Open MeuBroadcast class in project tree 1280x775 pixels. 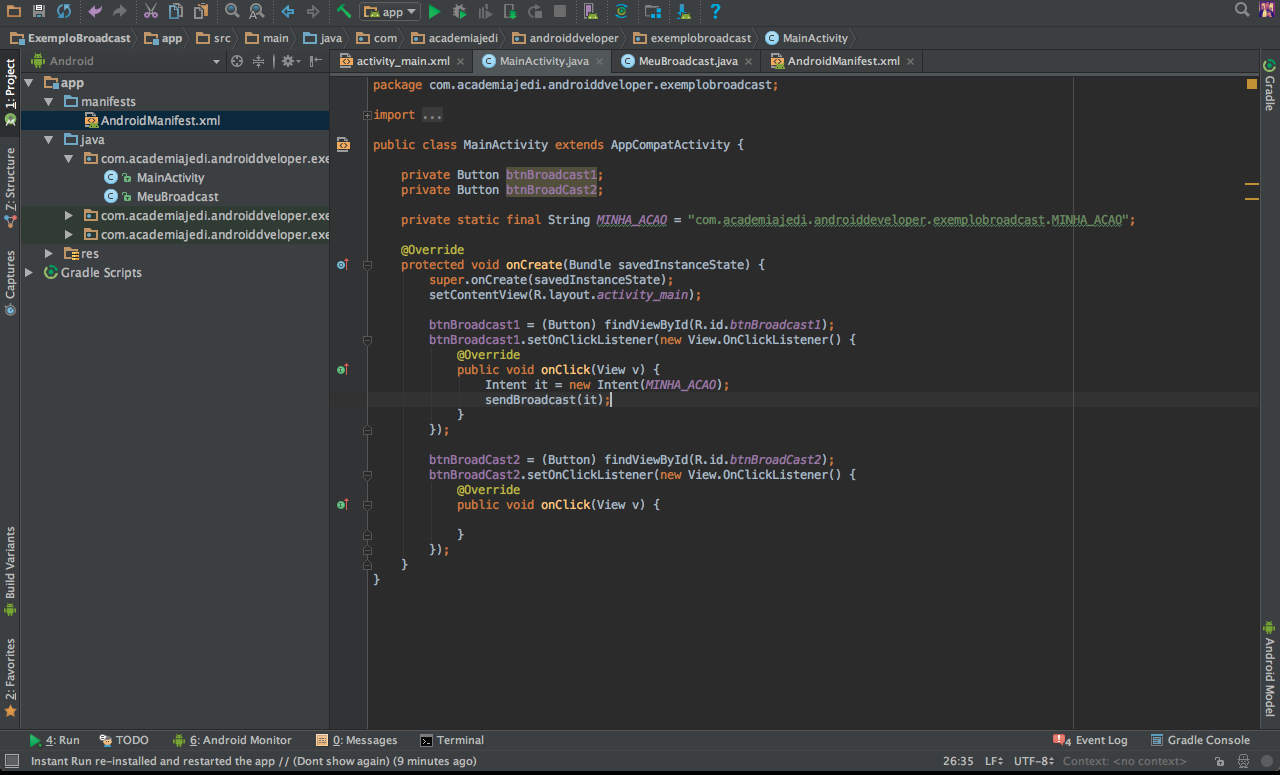coord(177,197)
